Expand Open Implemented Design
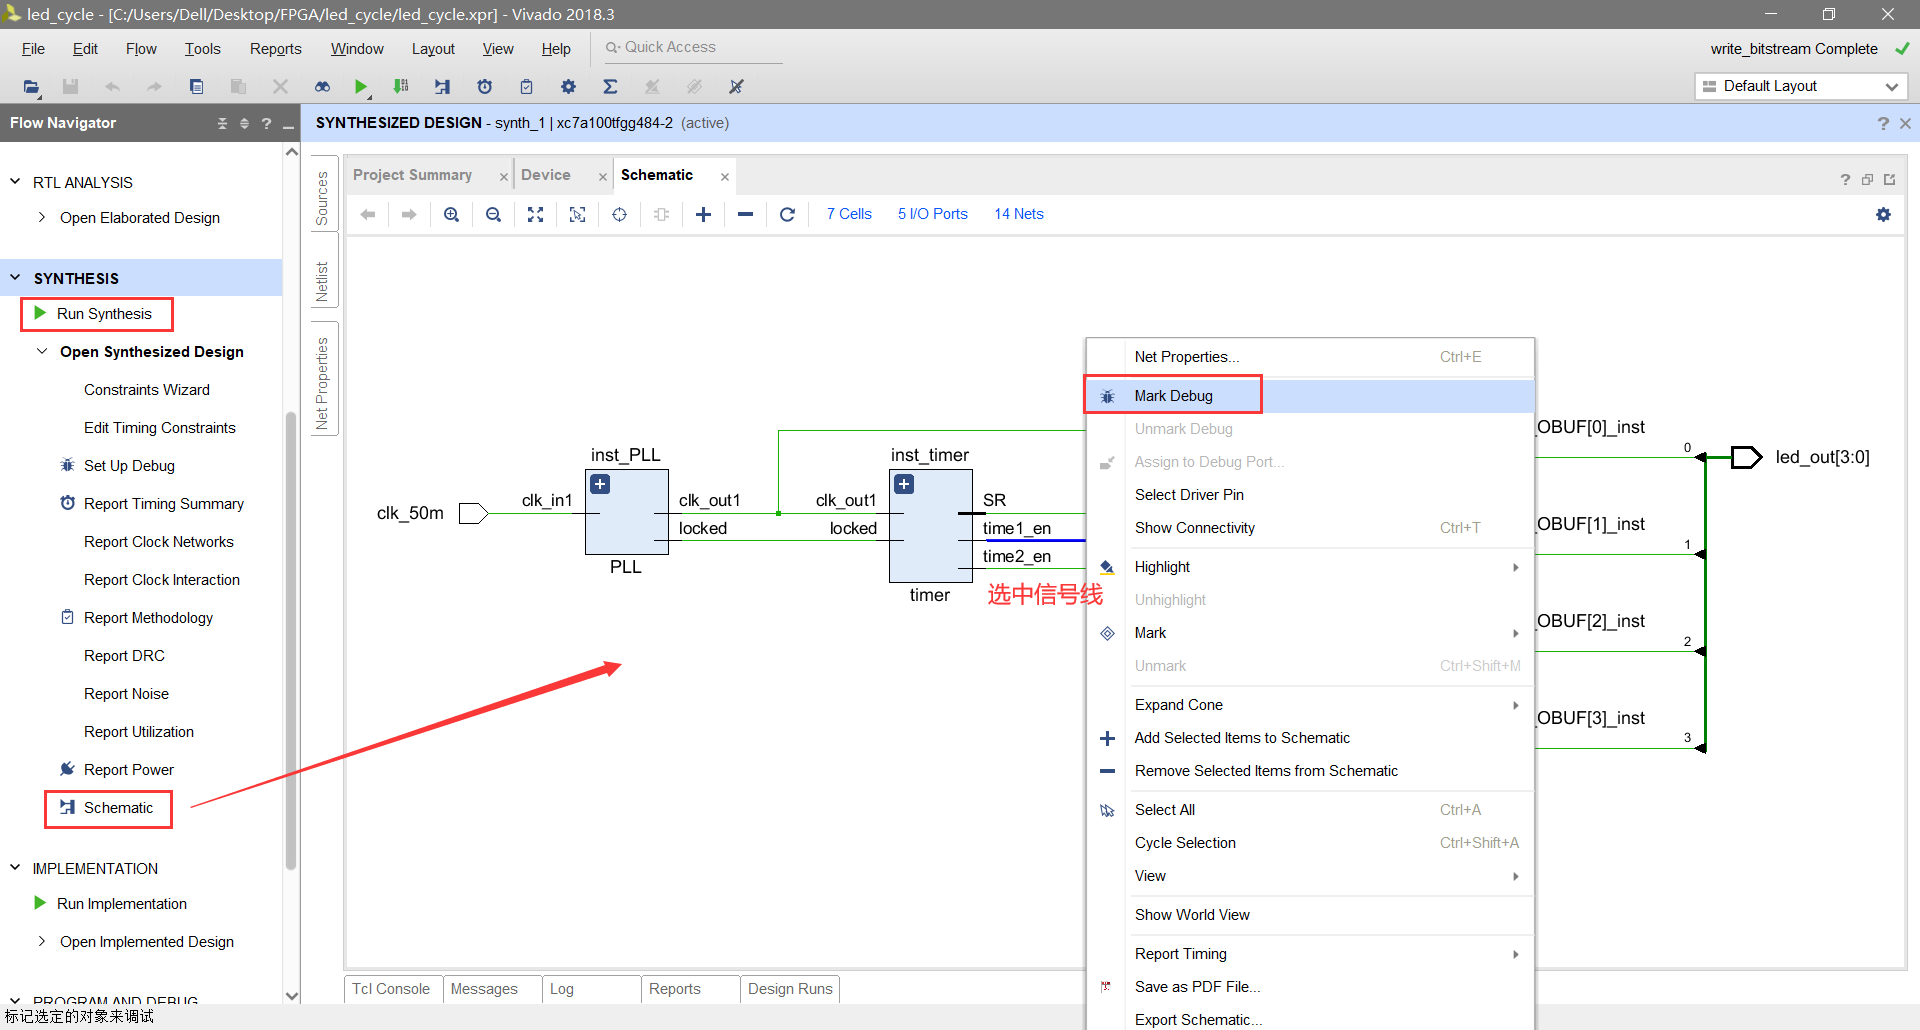The image size is (1920, 1030). (x=41, y=941)
